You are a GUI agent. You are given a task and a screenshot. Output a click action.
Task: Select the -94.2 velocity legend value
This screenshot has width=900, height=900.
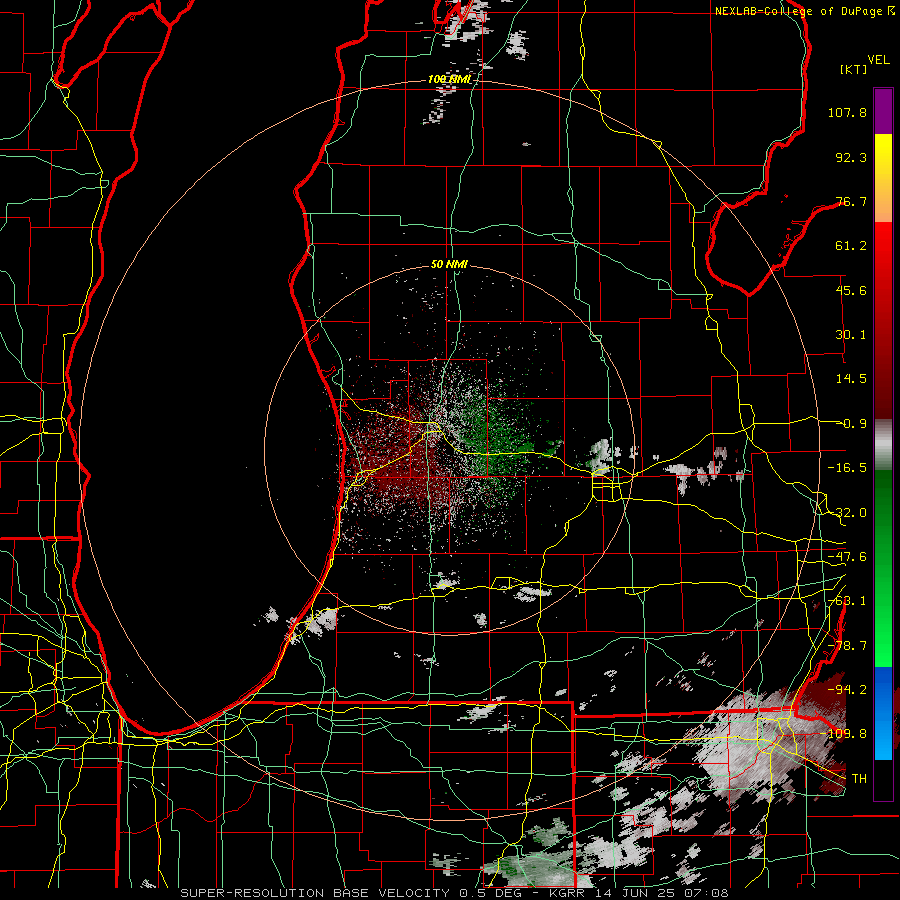click(847, 689)
